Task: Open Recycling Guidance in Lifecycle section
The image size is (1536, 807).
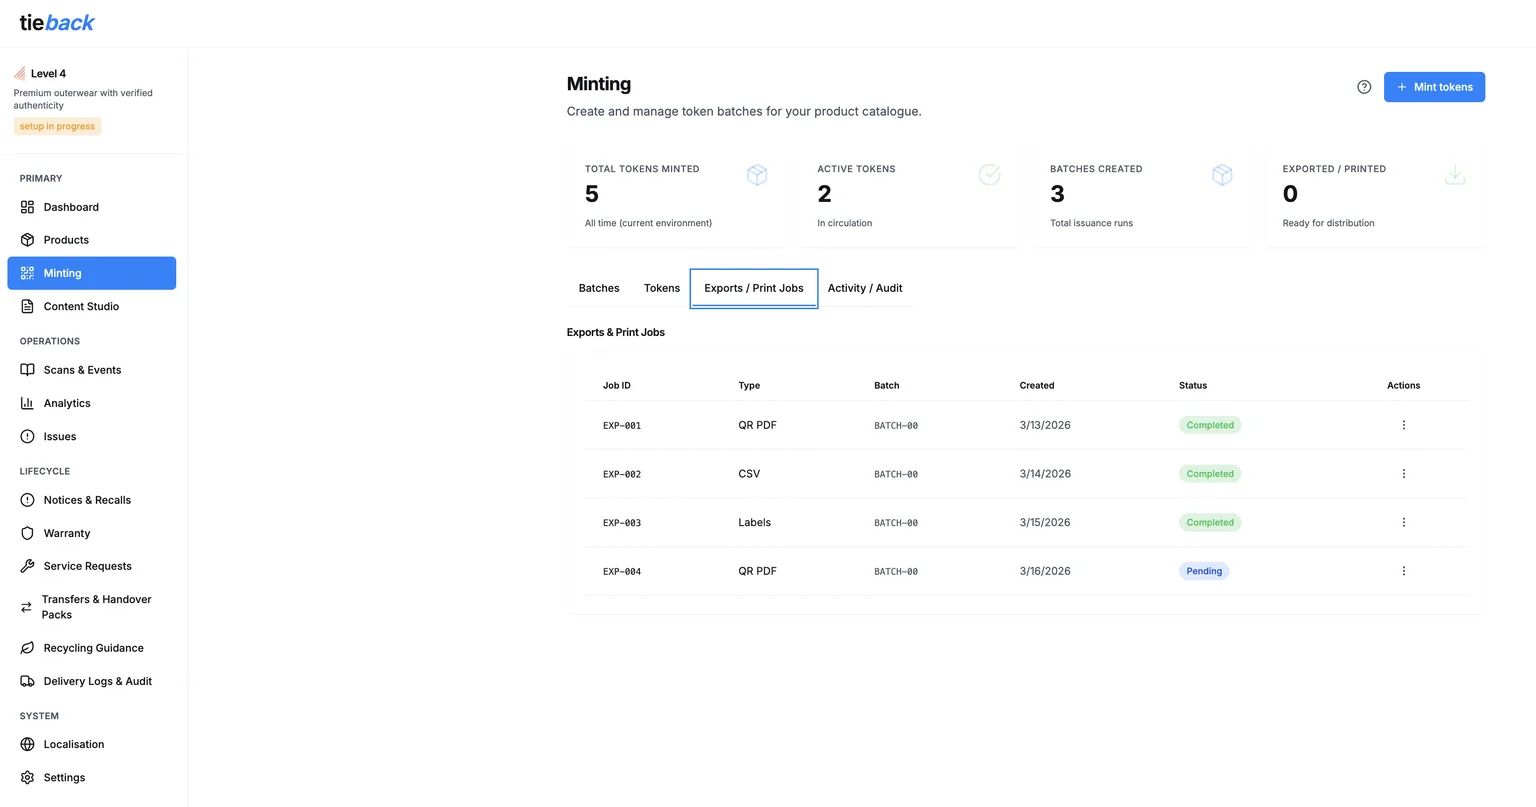Action: [93, 647]
